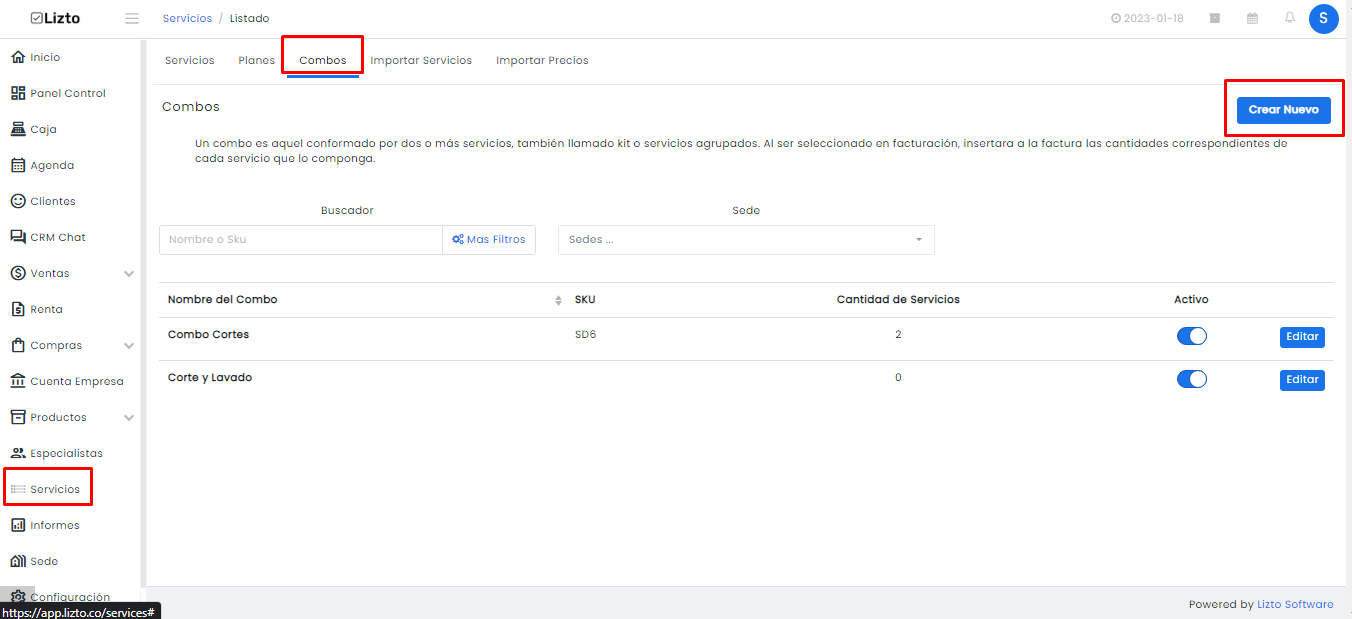Click Editar for Combo Cortes
1352x619 pixels.
[x=1302, y=337]
